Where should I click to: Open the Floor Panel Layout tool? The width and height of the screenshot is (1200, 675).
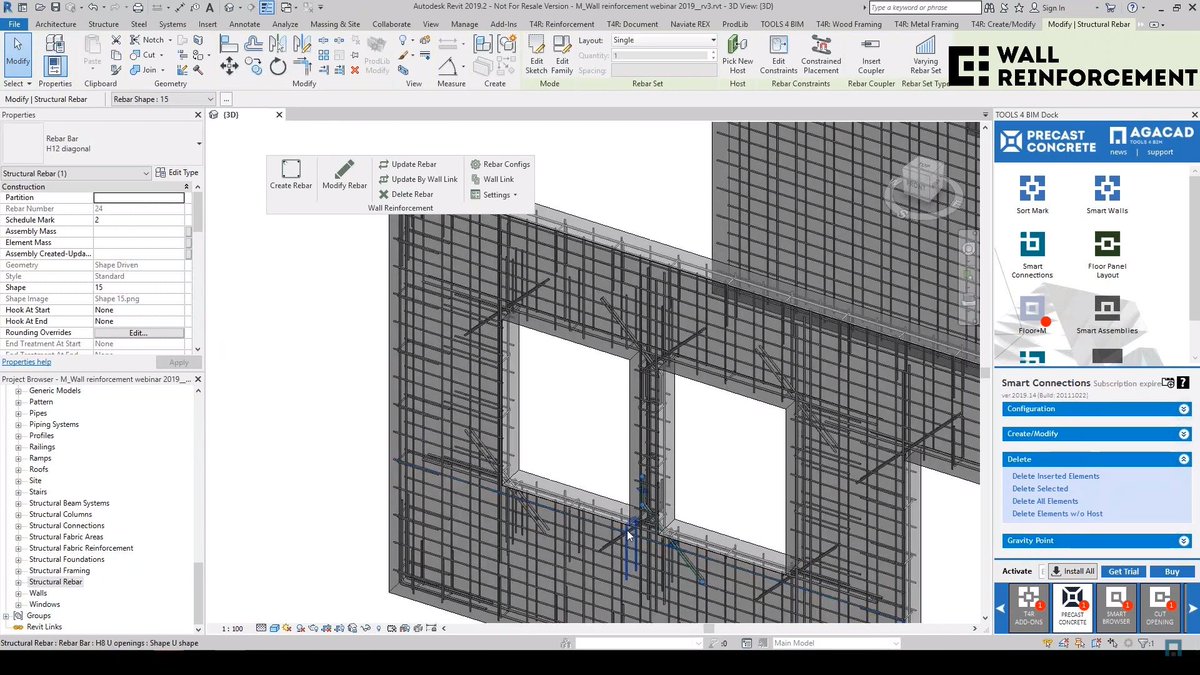1107,255
